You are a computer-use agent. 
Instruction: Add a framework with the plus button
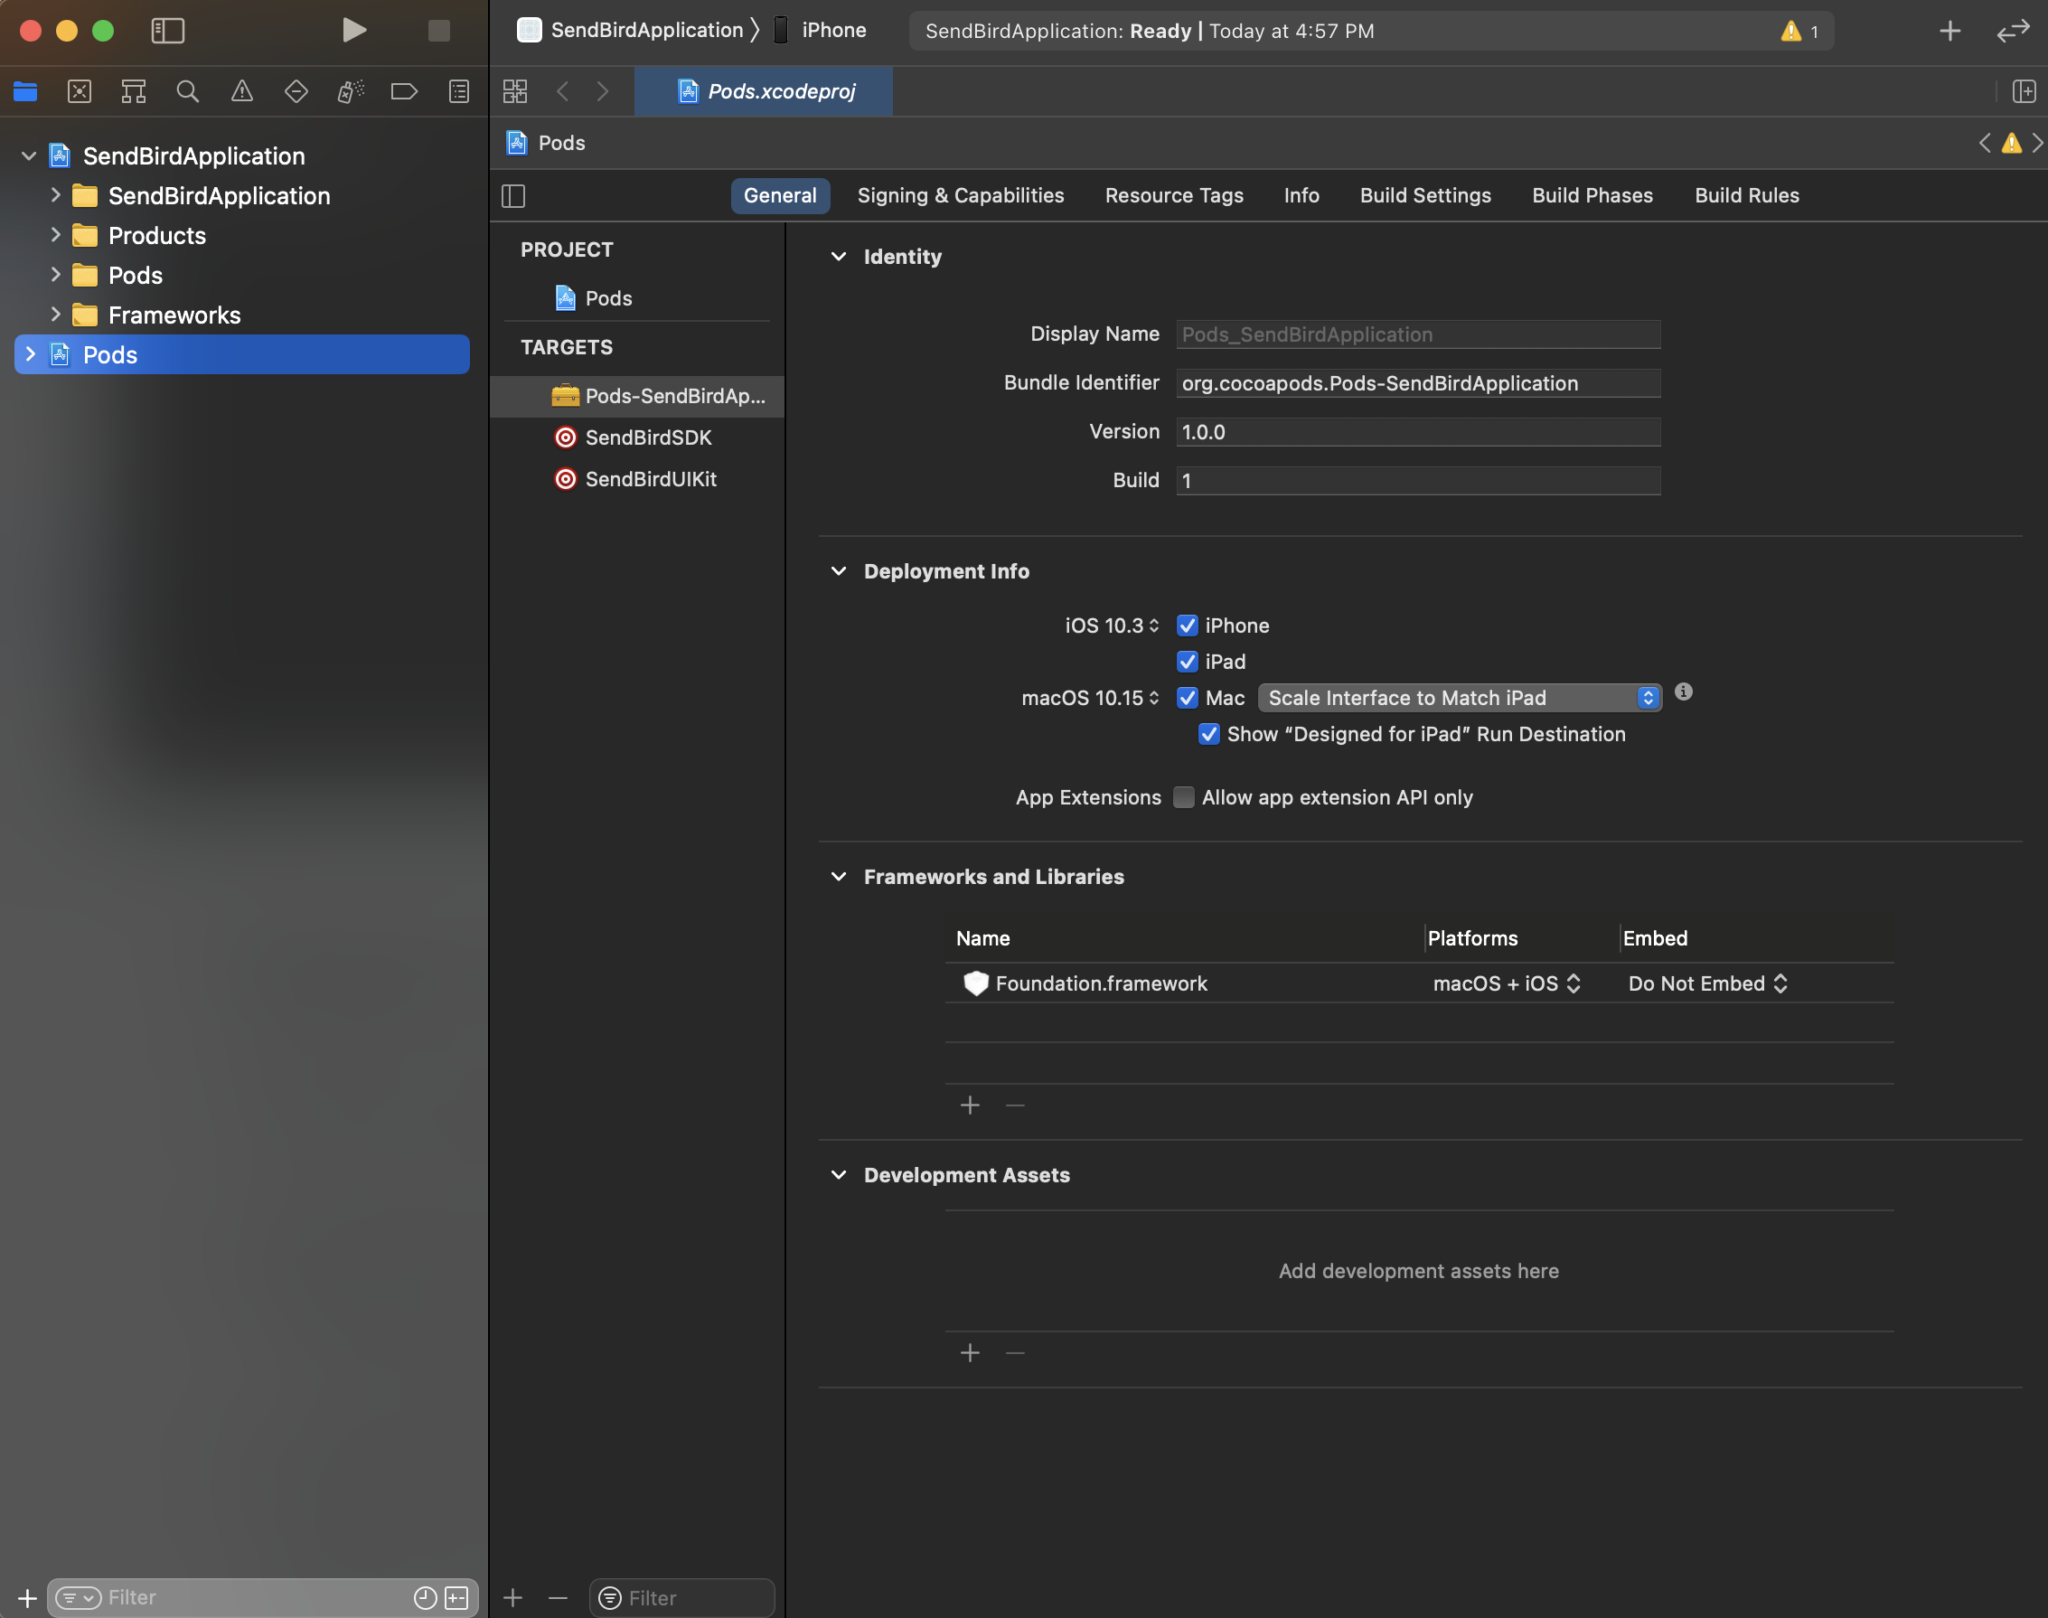(970, 1105)
